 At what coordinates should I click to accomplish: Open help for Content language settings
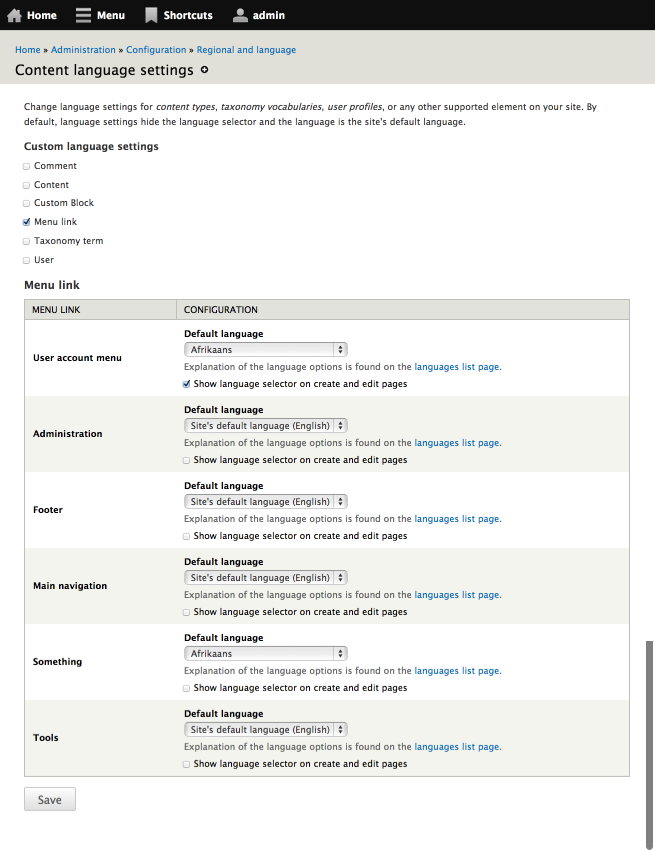203,70
